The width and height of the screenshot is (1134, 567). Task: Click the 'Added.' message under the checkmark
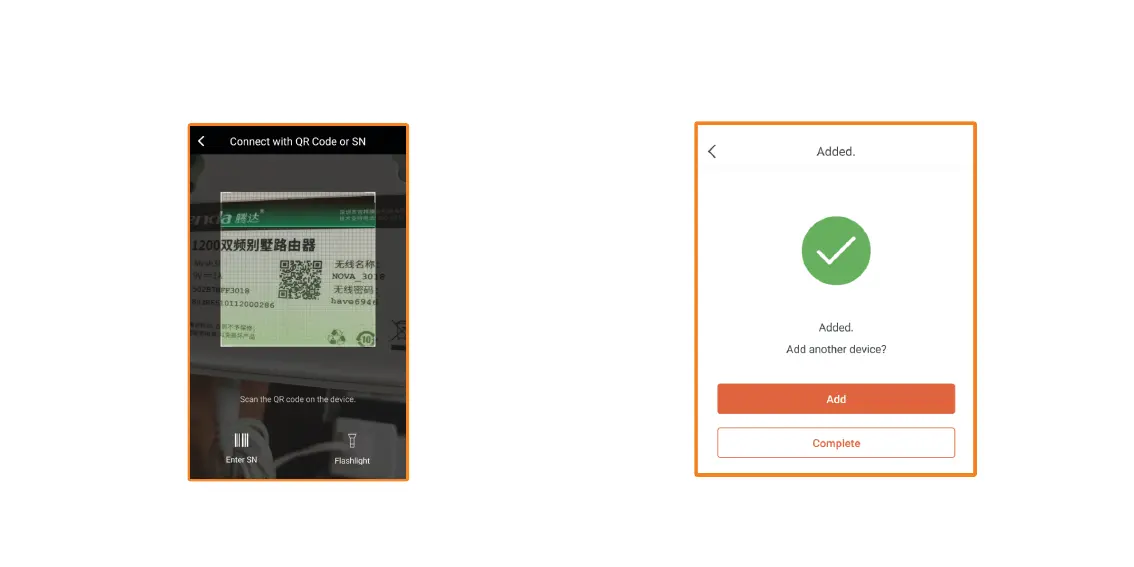[836, 328]
